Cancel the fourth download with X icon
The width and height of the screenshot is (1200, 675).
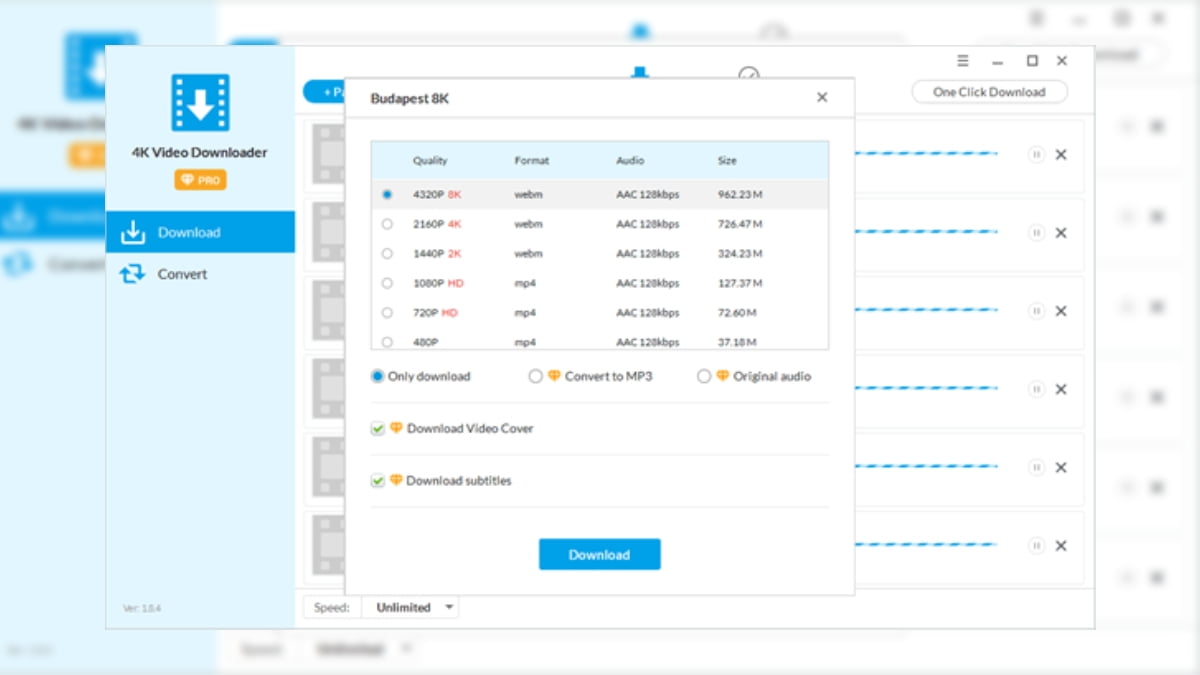point(1061,389)
